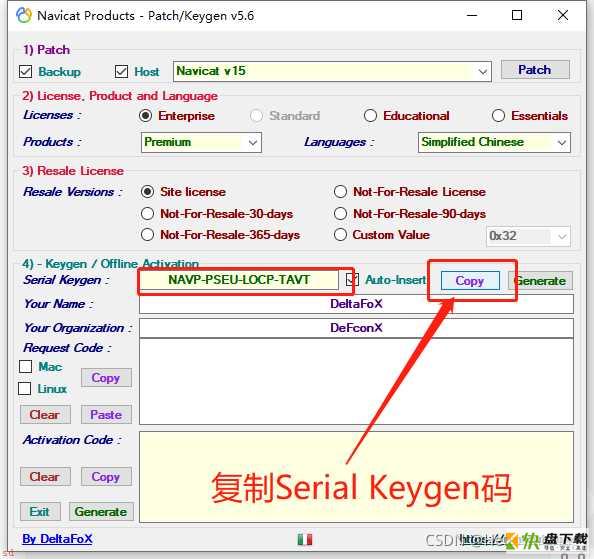Expand the Products Premium dropdown

[201, 142]
